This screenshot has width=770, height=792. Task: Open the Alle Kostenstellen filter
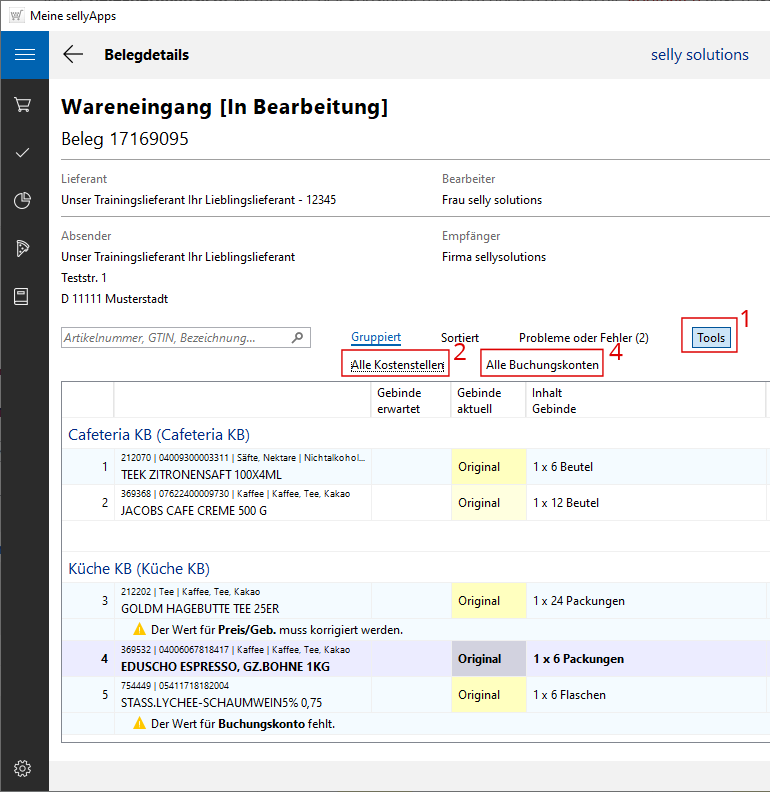coord(397,366)
